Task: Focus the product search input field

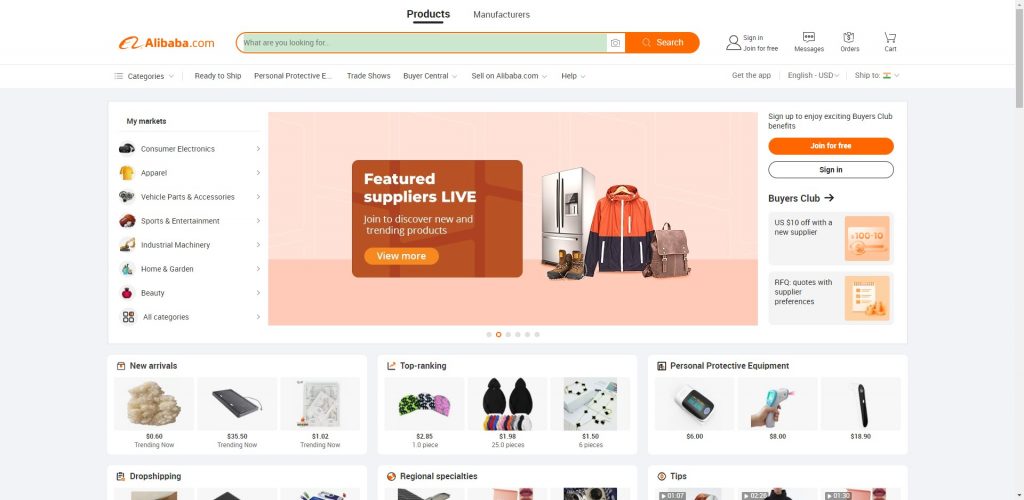Action: click(421, 42)
